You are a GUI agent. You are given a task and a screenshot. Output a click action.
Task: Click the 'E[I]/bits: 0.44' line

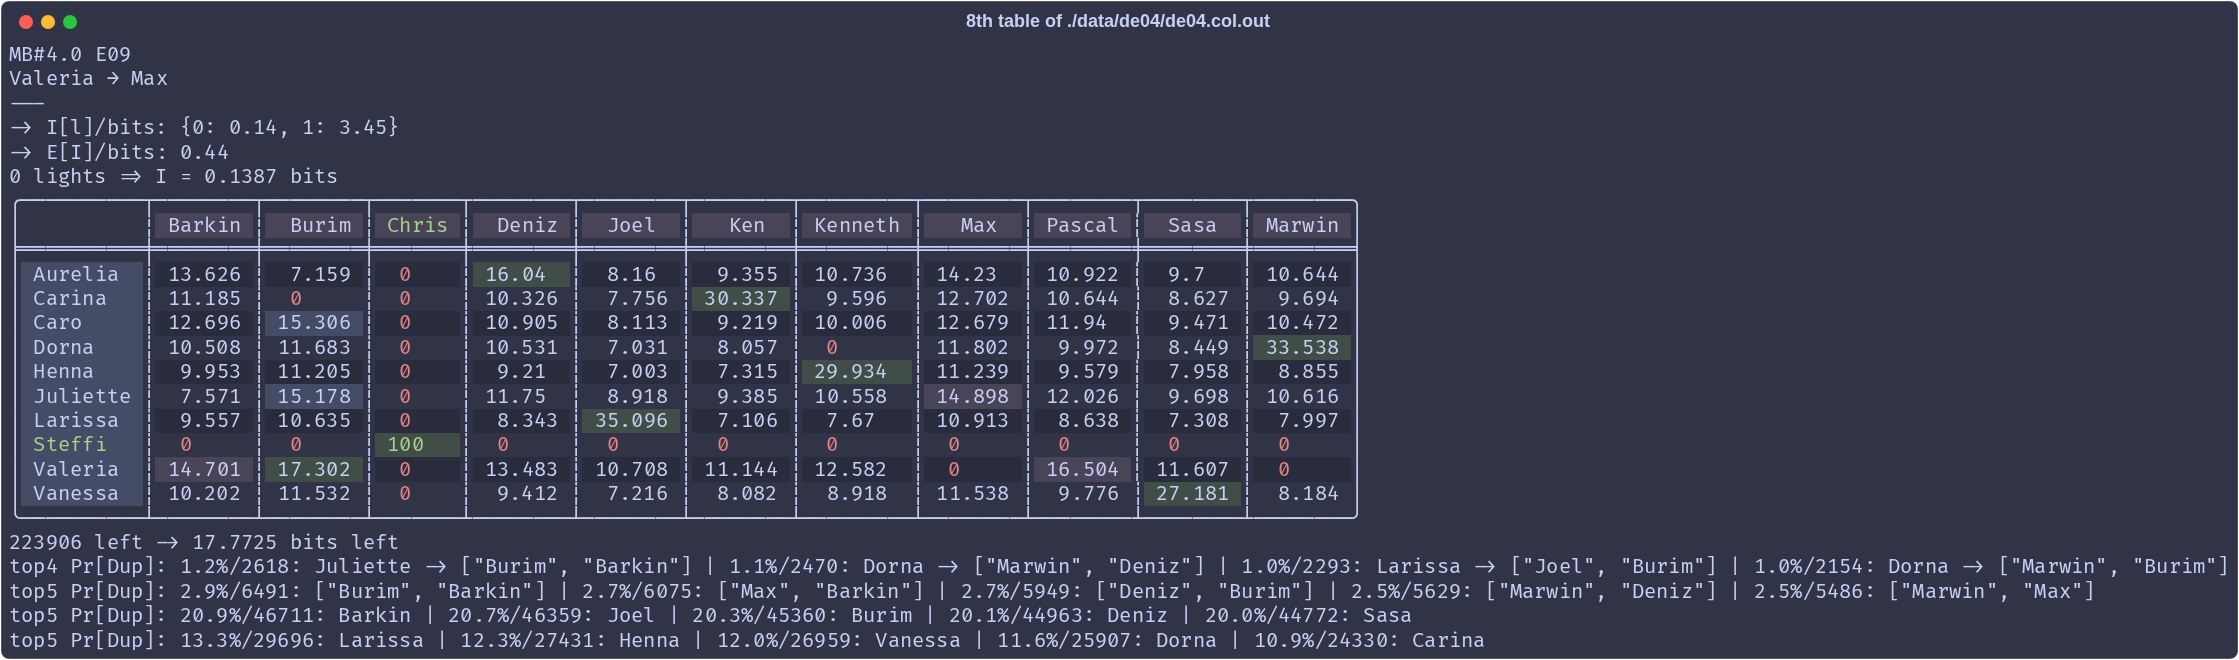tap(119, 152)
